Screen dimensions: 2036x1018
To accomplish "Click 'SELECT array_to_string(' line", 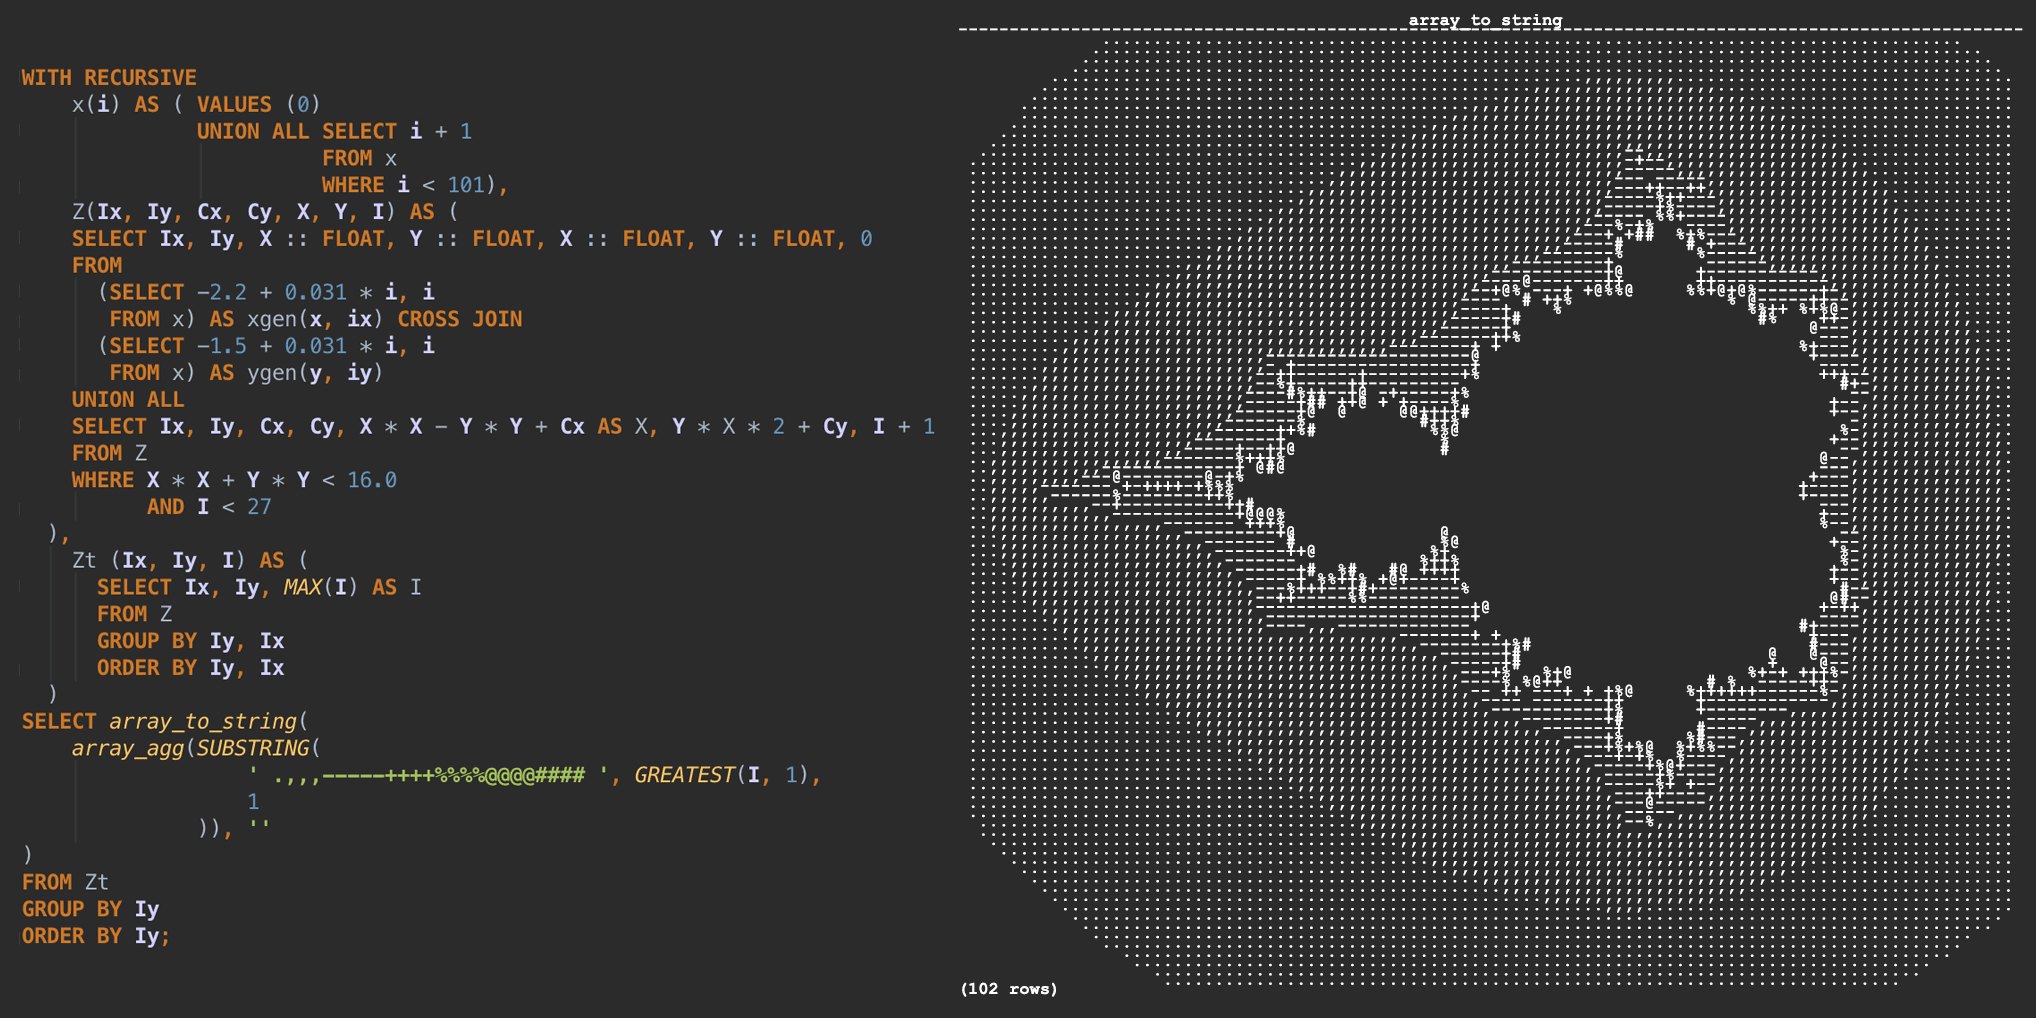I will coord(165,721).
